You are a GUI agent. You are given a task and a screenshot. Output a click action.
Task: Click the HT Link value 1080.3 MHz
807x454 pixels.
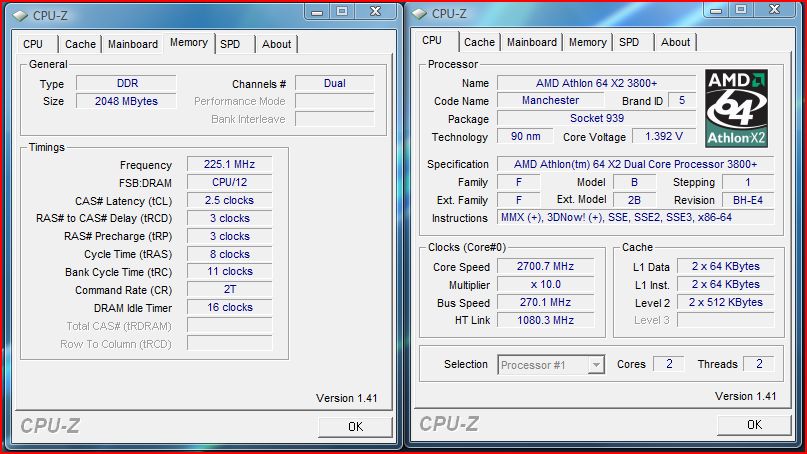point(546,320)
